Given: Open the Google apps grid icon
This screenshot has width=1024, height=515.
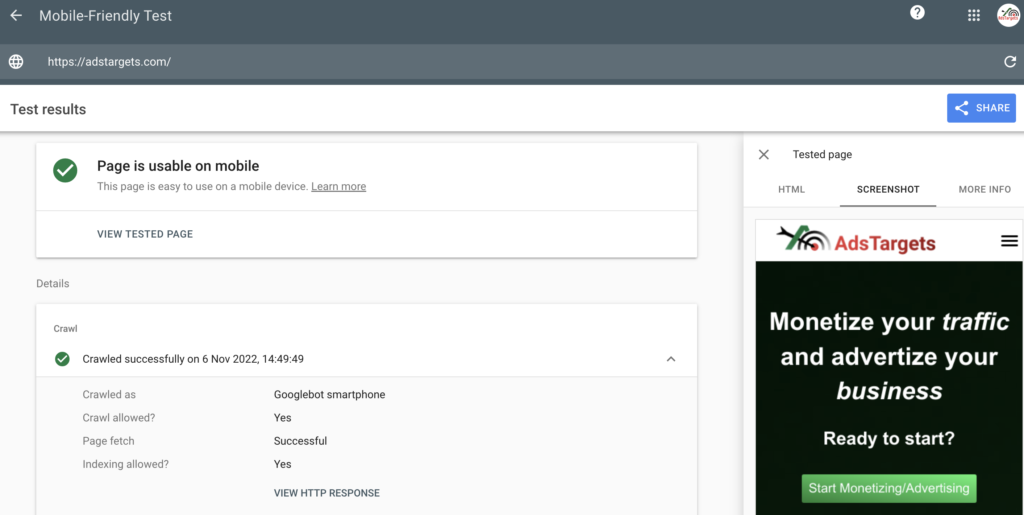Looking at the screenshot, I should point(973,15).
